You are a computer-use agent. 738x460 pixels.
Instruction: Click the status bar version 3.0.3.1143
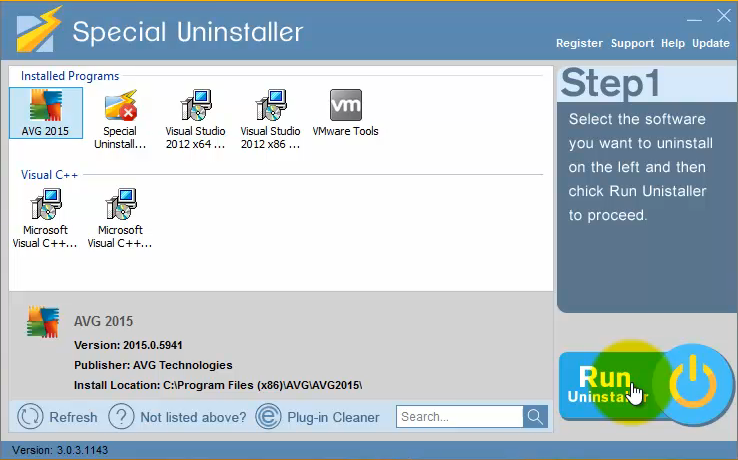(x=60, y=450)
